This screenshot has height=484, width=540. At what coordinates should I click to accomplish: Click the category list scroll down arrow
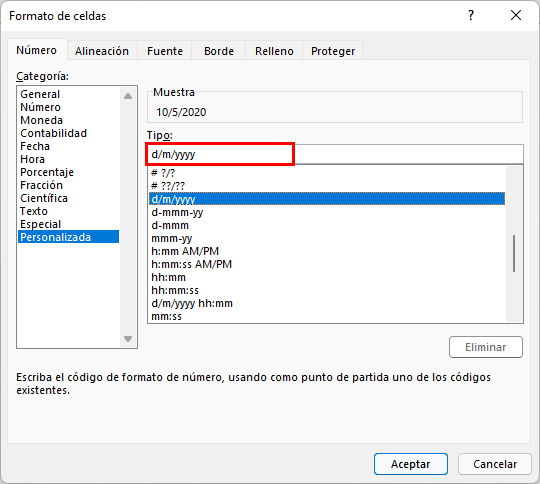point(128,339)
